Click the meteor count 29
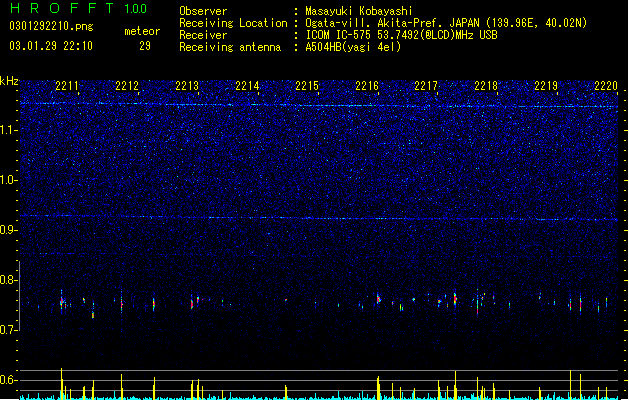The height and width of the screenshot is (400, 629). click(145, 46)
